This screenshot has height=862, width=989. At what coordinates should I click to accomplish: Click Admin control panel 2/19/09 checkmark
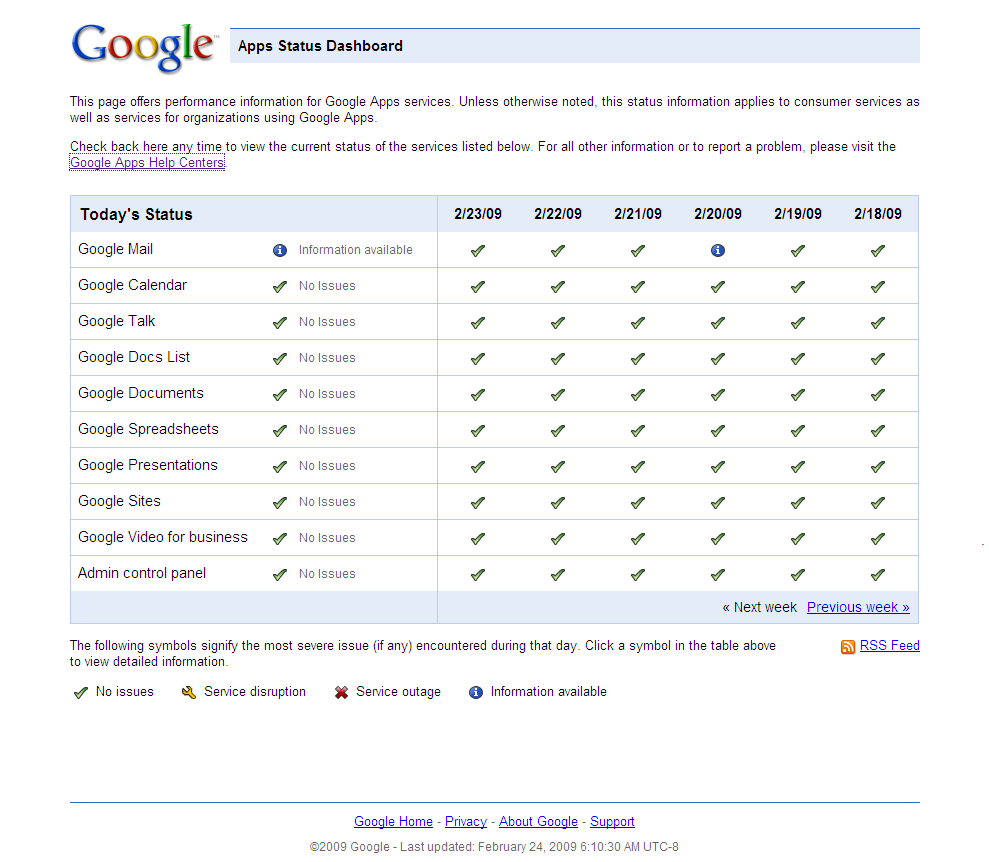point(797,574)
